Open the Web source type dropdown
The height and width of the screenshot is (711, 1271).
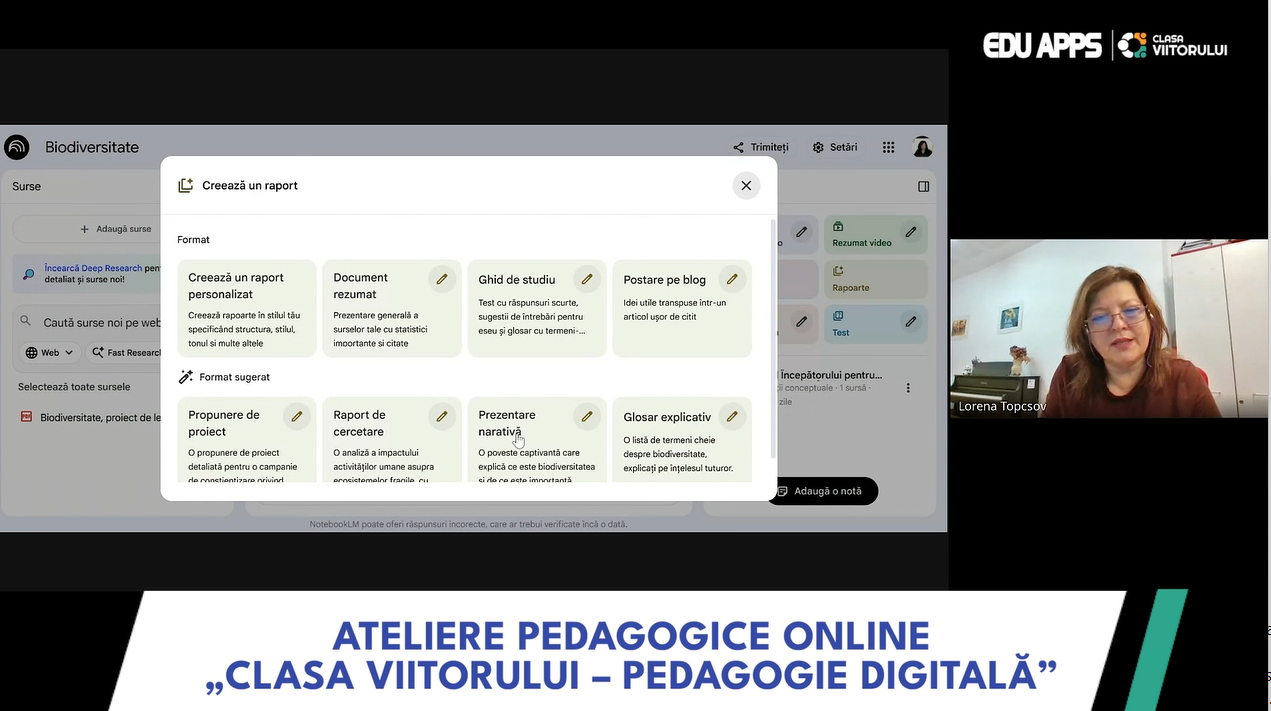pyautogui.click(x=50, y=352)
